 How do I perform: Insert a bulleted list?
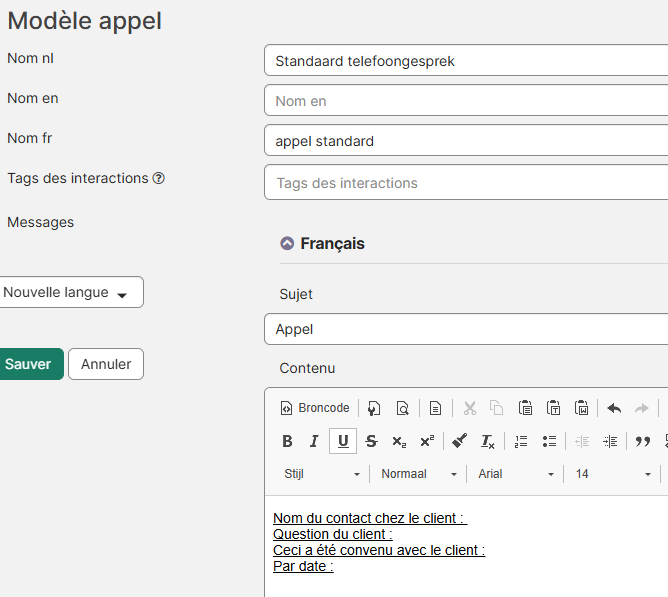pyautogui.click(x=549, y=441)
